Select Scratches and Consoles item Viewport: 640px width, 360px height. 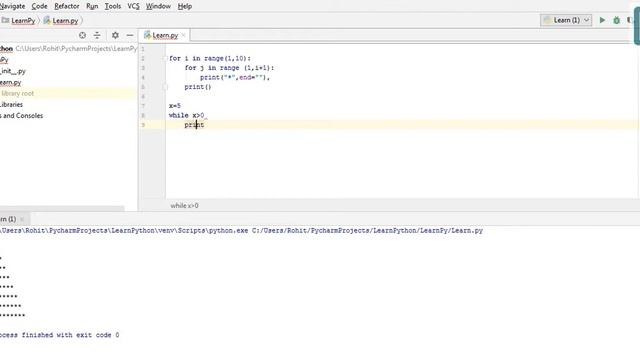pos(22,116)
